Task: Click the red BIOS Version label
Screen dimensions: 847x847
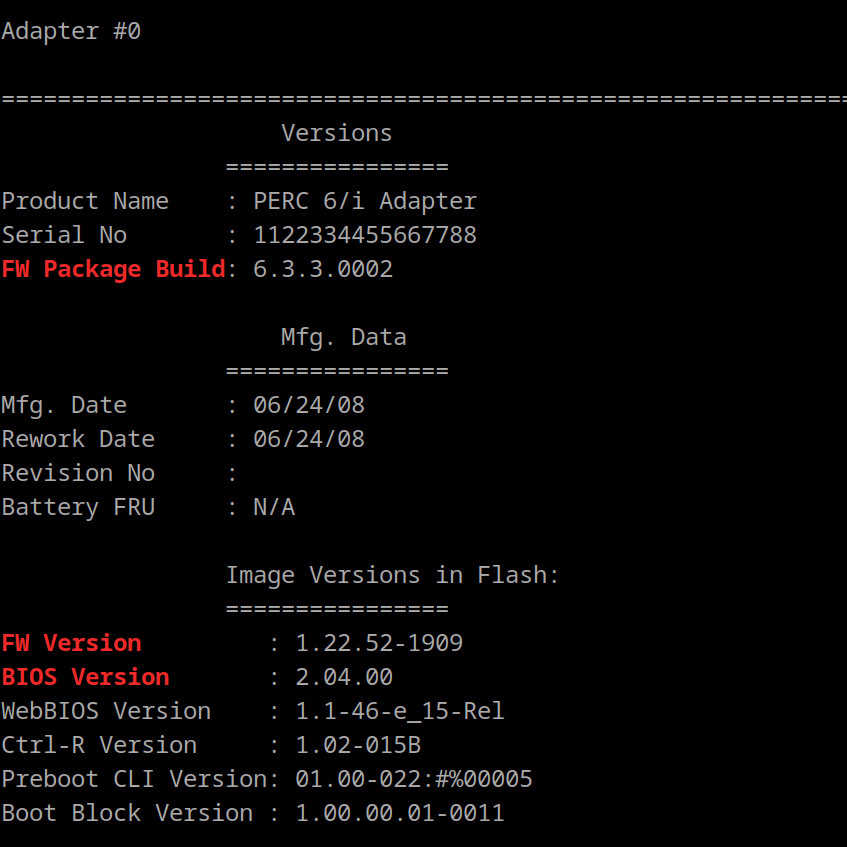Action: [85, 677]
